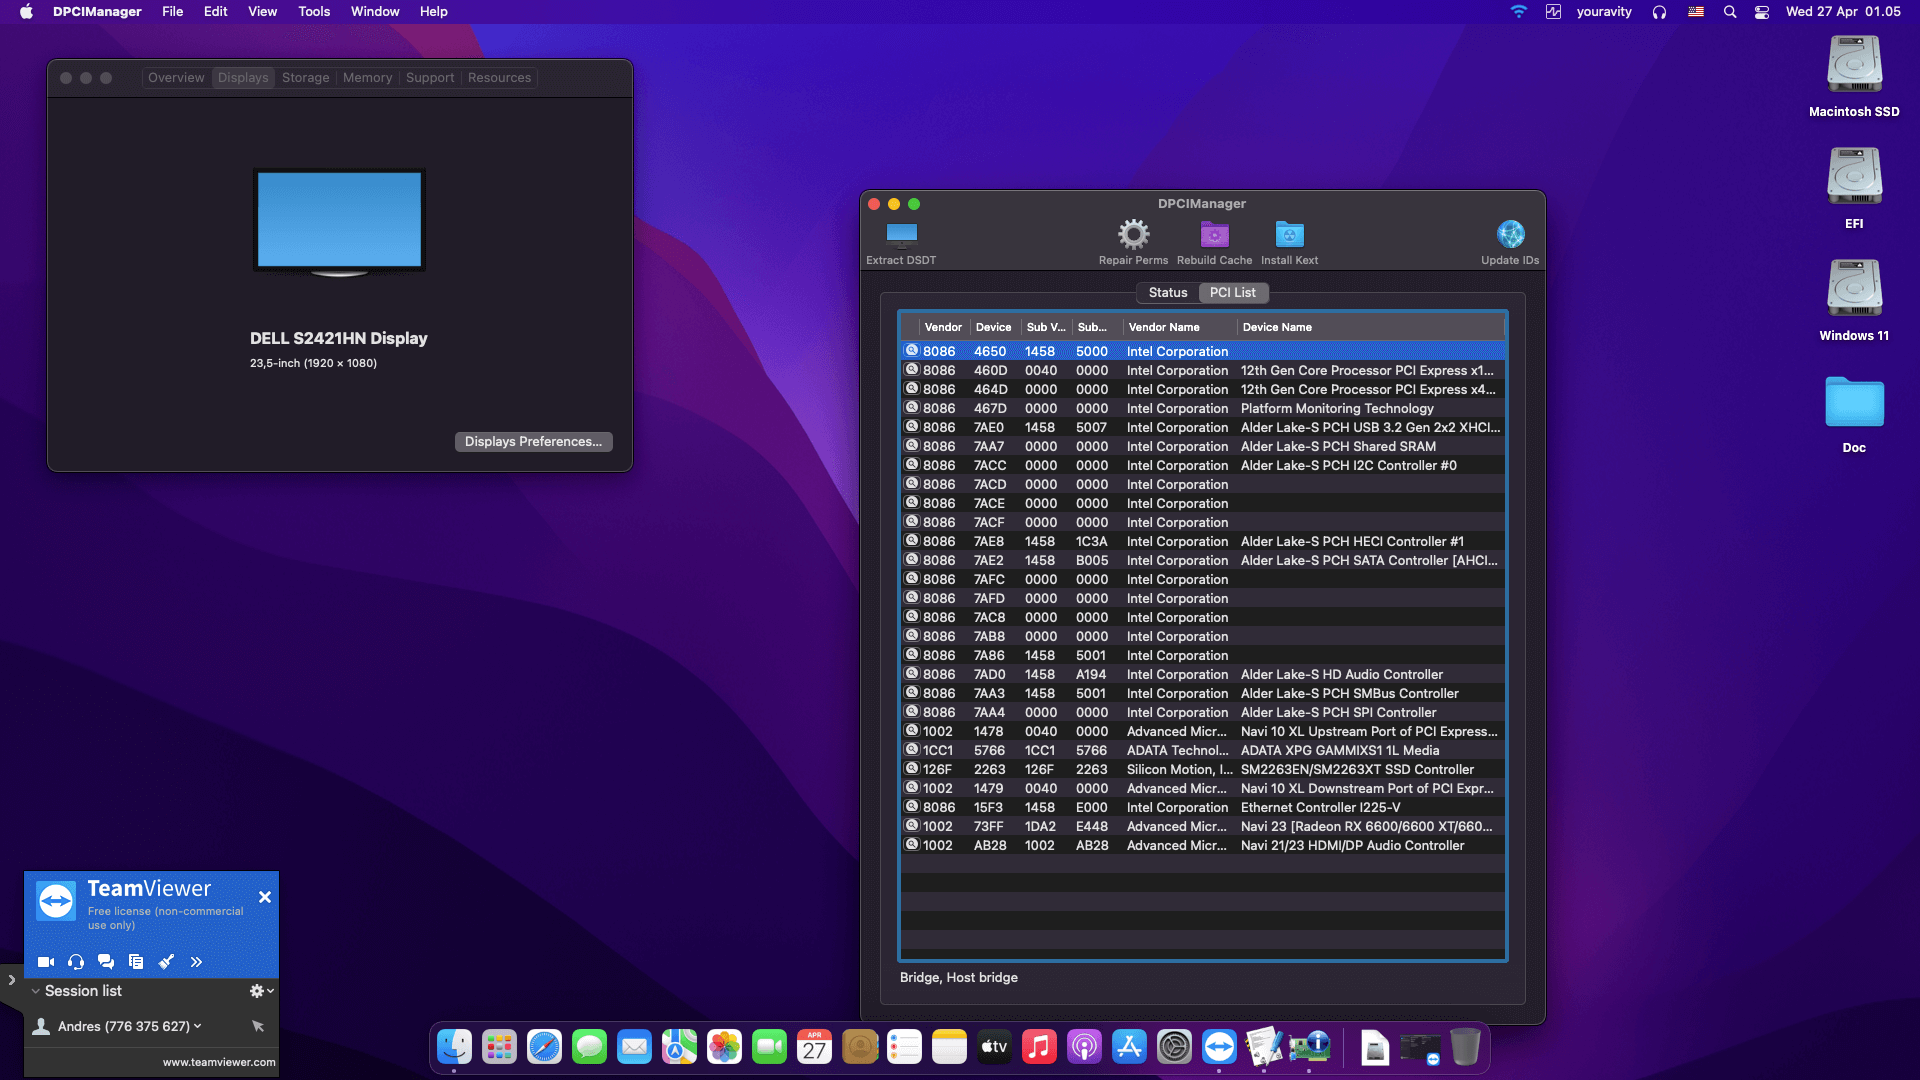Image resolution: width=1920 pixels, height=1080 pixels.
Task: Sort by the Device column header
Action: click(x=993, y=327)
